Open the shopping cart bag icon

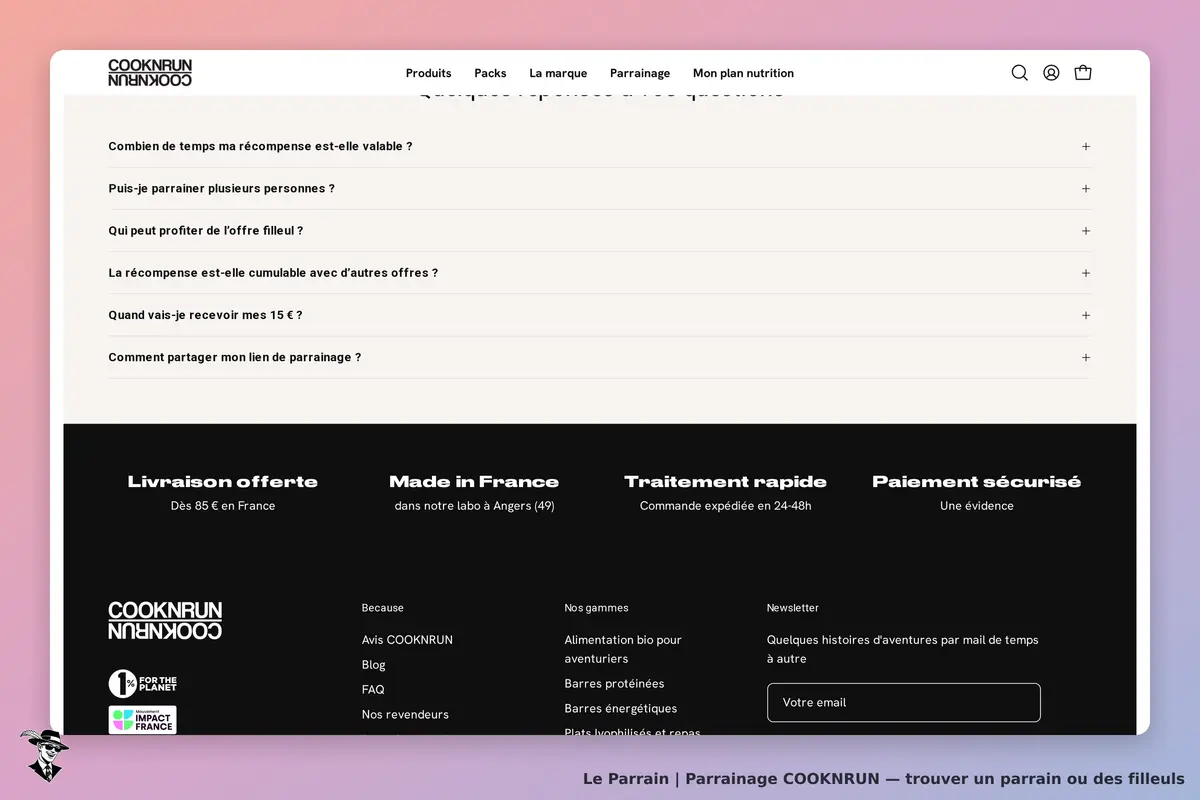[1083, 73]
